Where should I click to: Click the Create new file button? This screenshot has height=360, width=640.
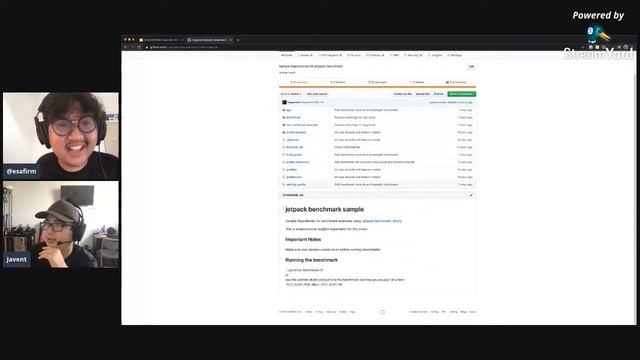click(402, 94)
